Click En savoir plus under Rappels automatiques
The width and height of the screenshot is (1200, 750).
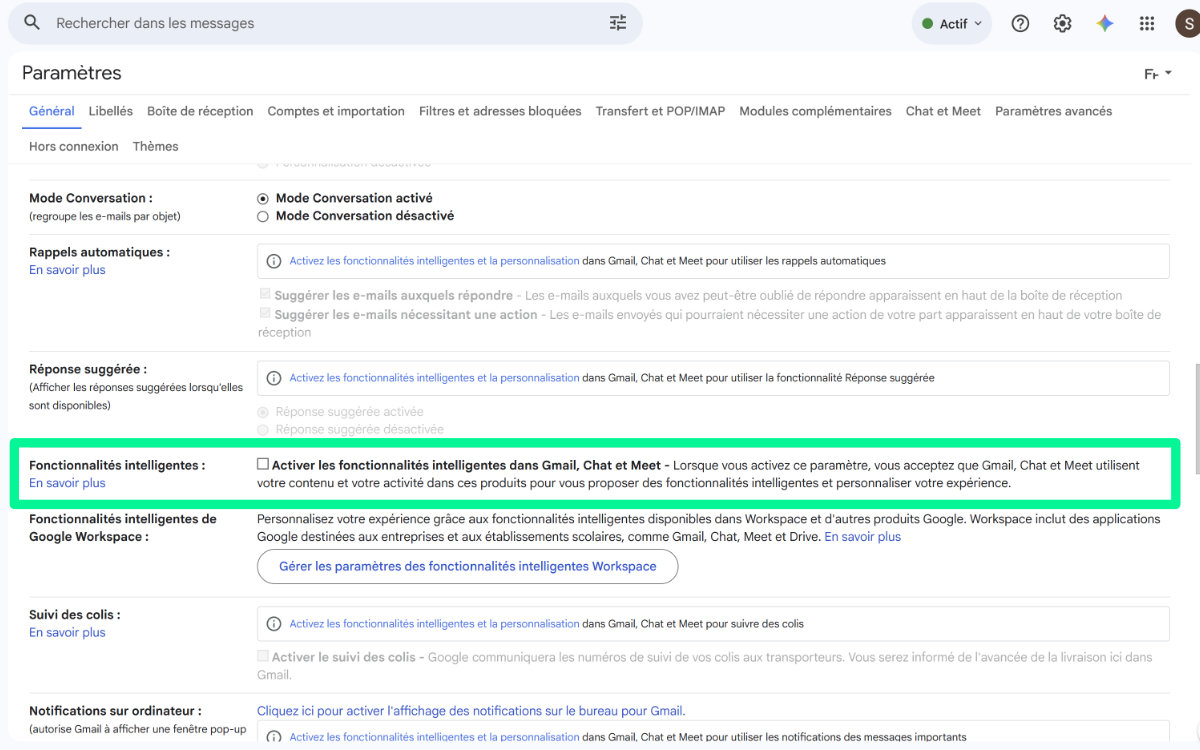[67, 270]
